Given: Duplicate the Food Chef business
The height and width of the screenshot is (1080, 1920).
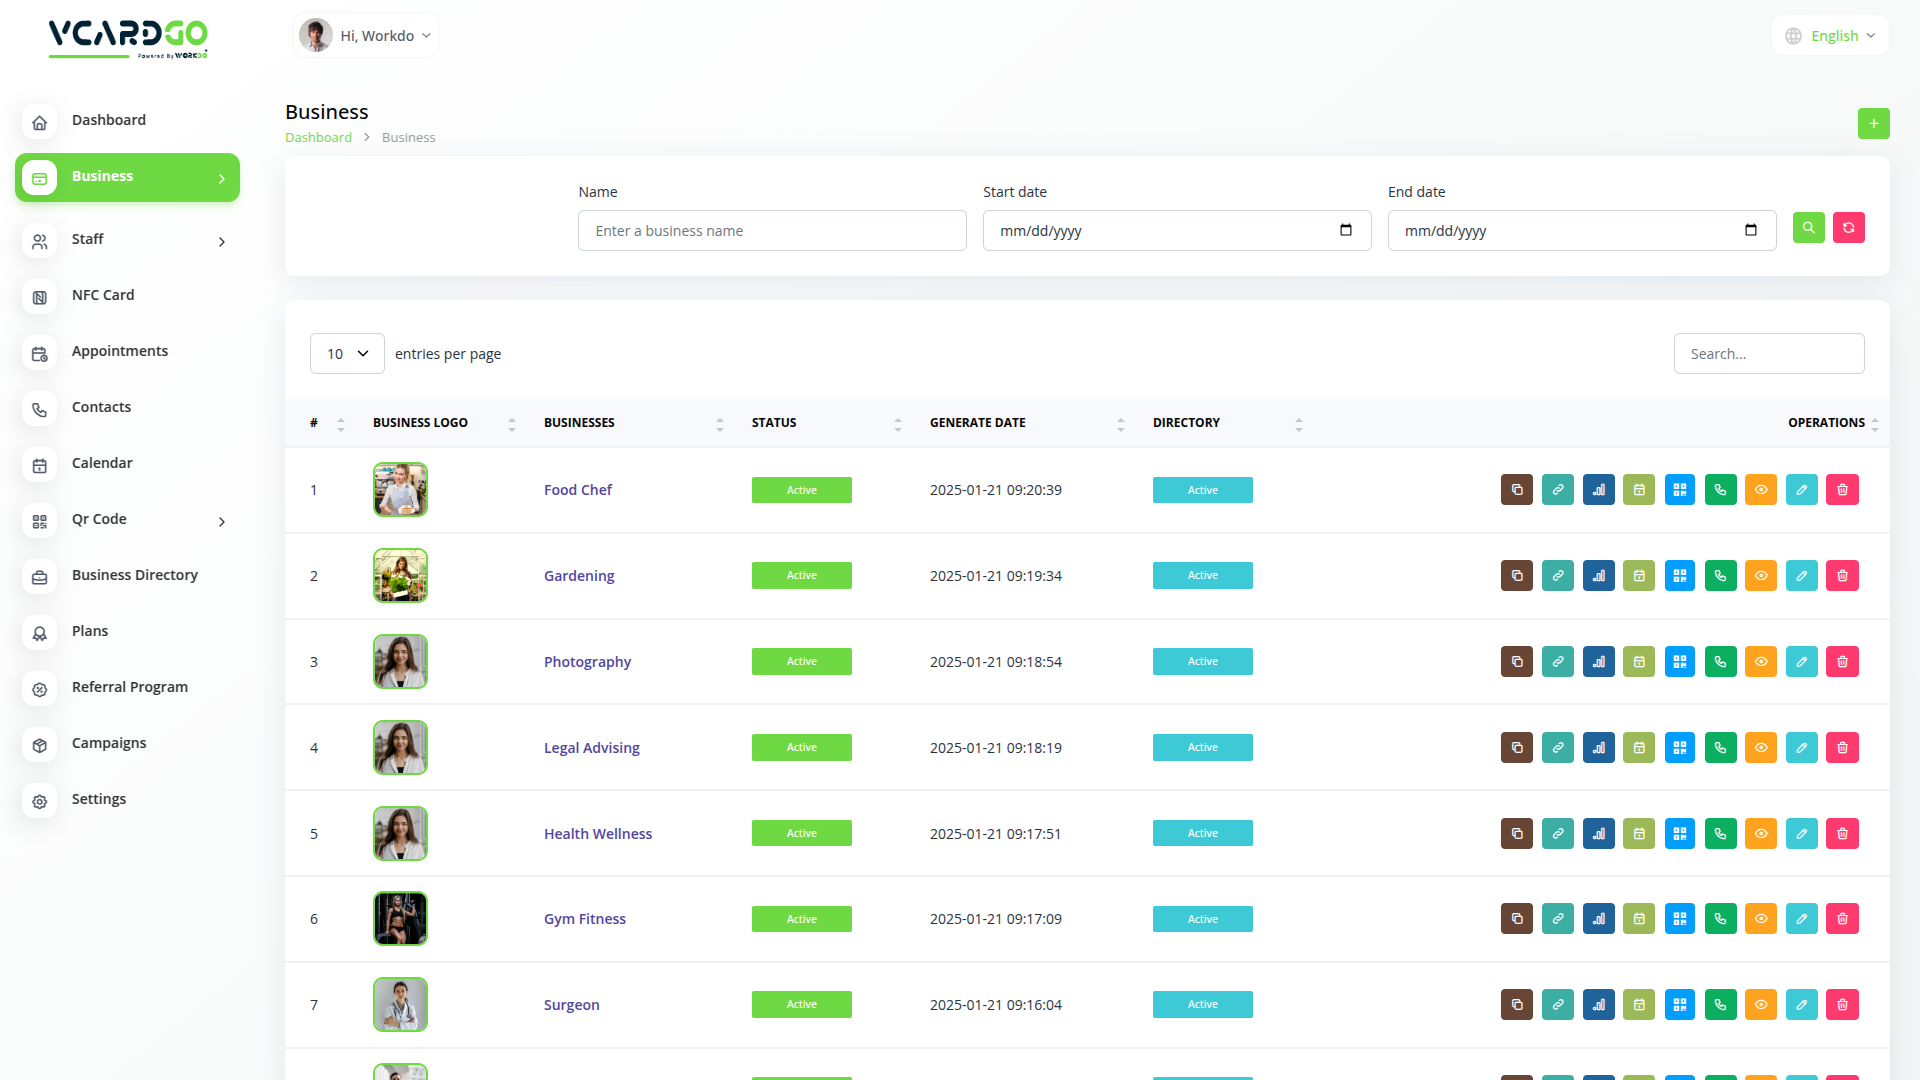Looking at the screenshot, I should point(1517,490).
